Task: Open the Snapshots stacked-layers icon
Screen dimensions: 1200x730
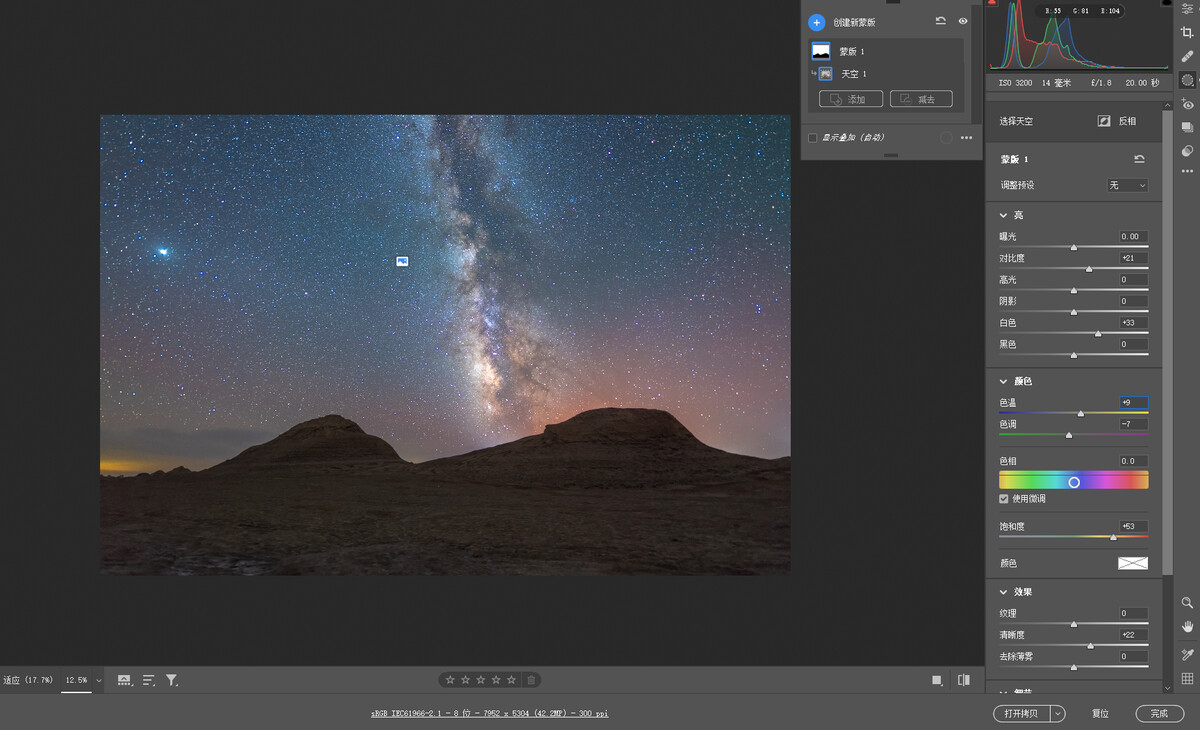Action: [x=1187, y=128]
